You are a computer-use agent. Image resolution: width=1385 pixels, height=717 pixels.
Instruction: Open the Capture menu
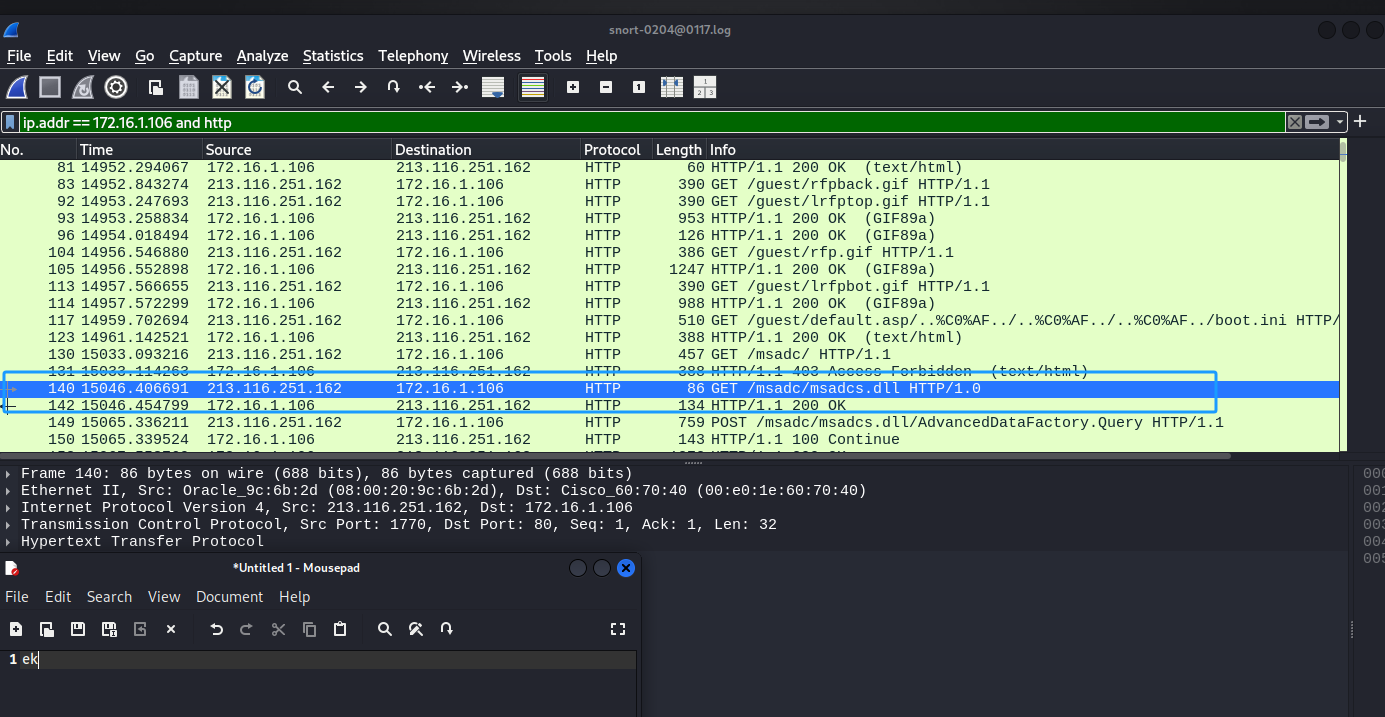(195, 56)
